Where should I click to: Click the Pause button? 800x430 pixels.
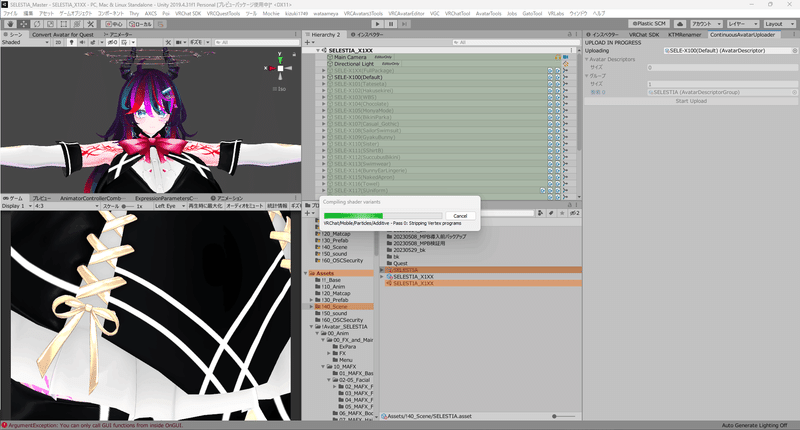coord(391,24)
